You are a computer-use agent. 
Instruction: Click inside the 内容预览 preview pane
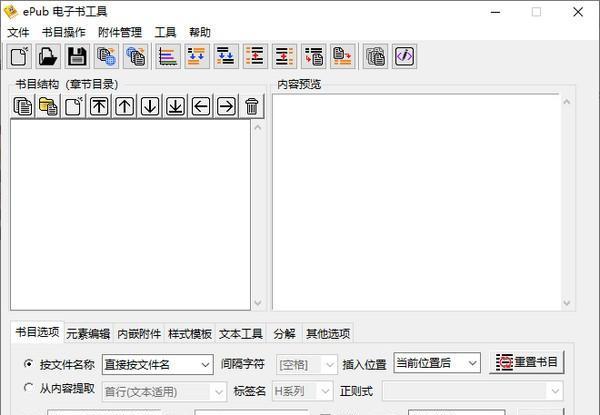click(x=416, y=202)
